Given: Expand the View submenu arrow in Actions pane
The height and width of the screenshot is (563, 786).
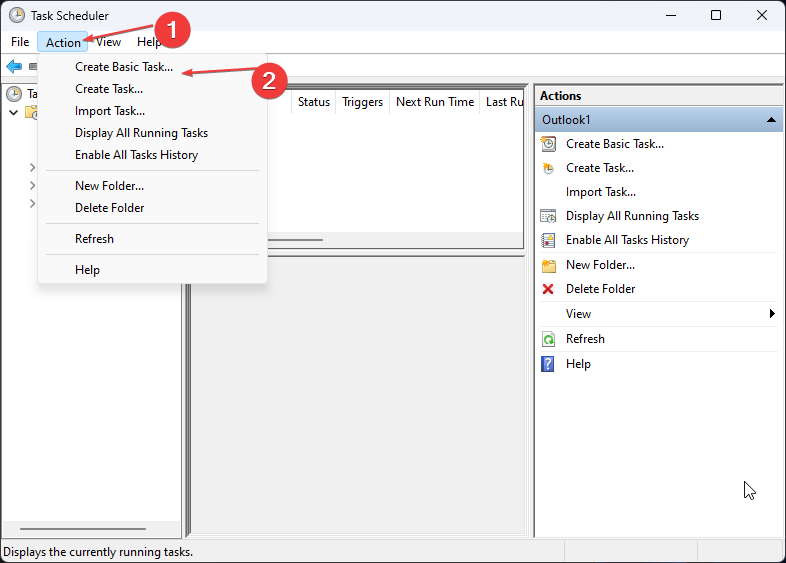Looking at the screenshot, I should coord(772,314).
